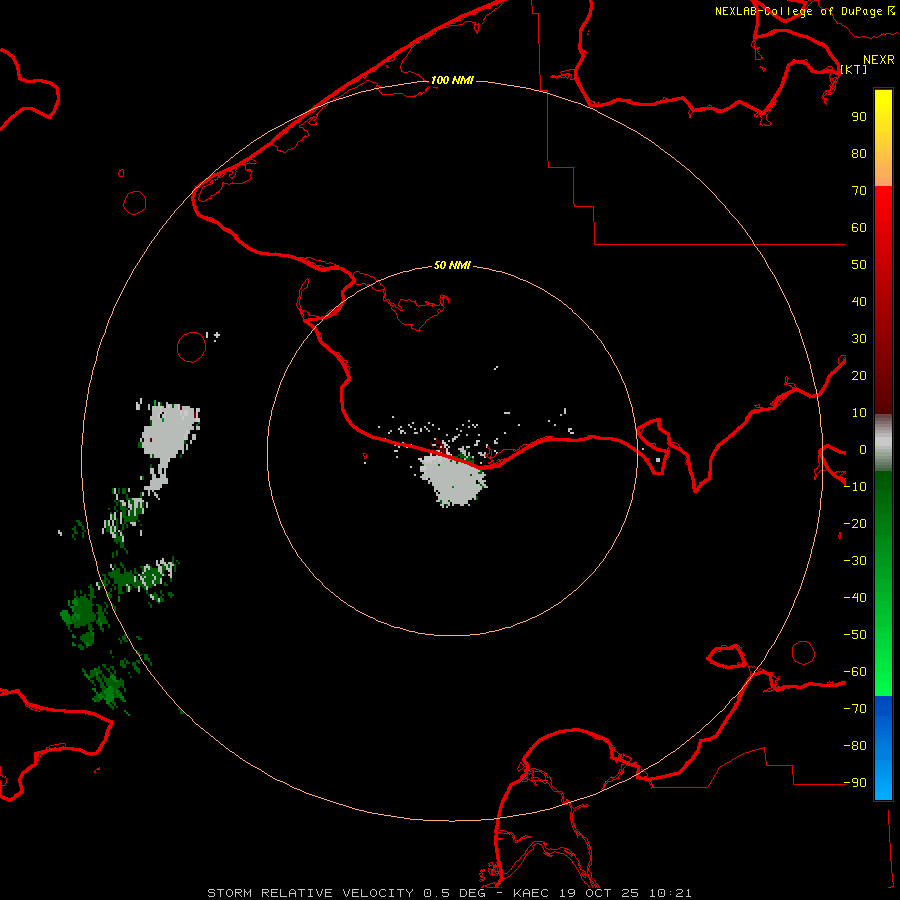Image resolution: width=900 pixels, height=900 pixels.
Task: Click the 90 value on velocity scale
Action: (x=859, y=117)
